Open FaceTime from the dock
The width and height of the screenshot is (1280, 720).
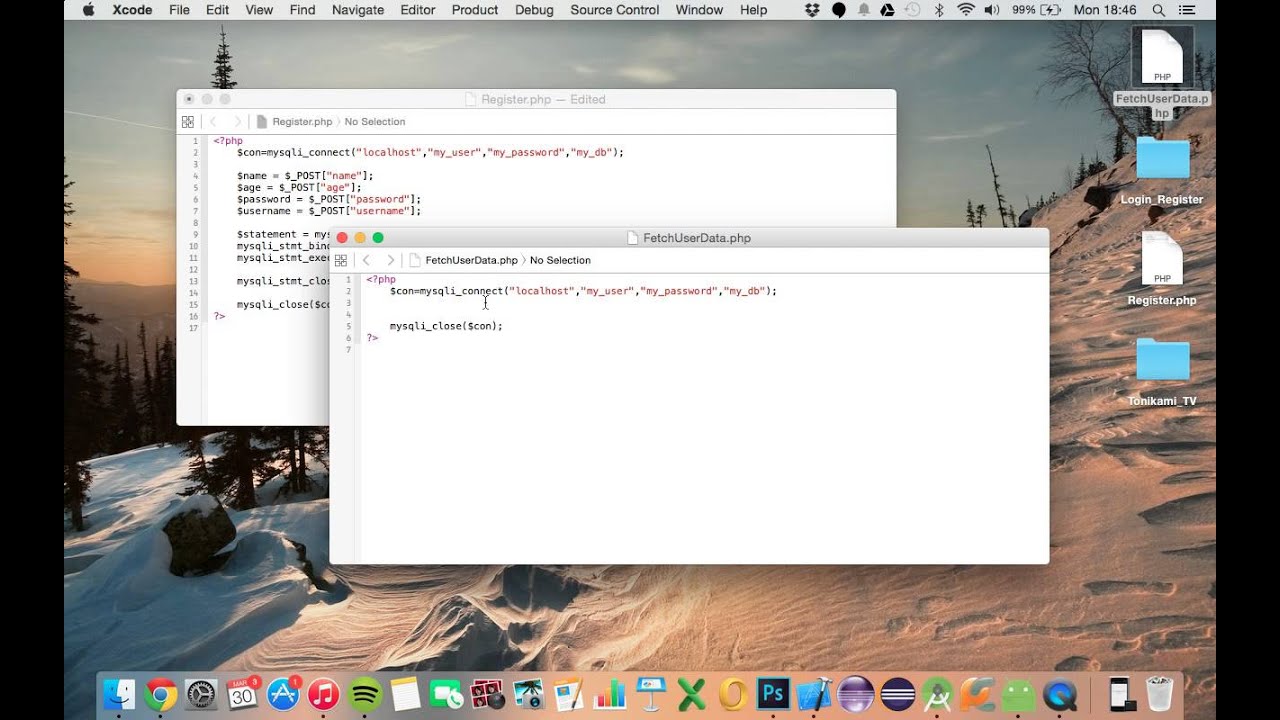pos(446,693)
